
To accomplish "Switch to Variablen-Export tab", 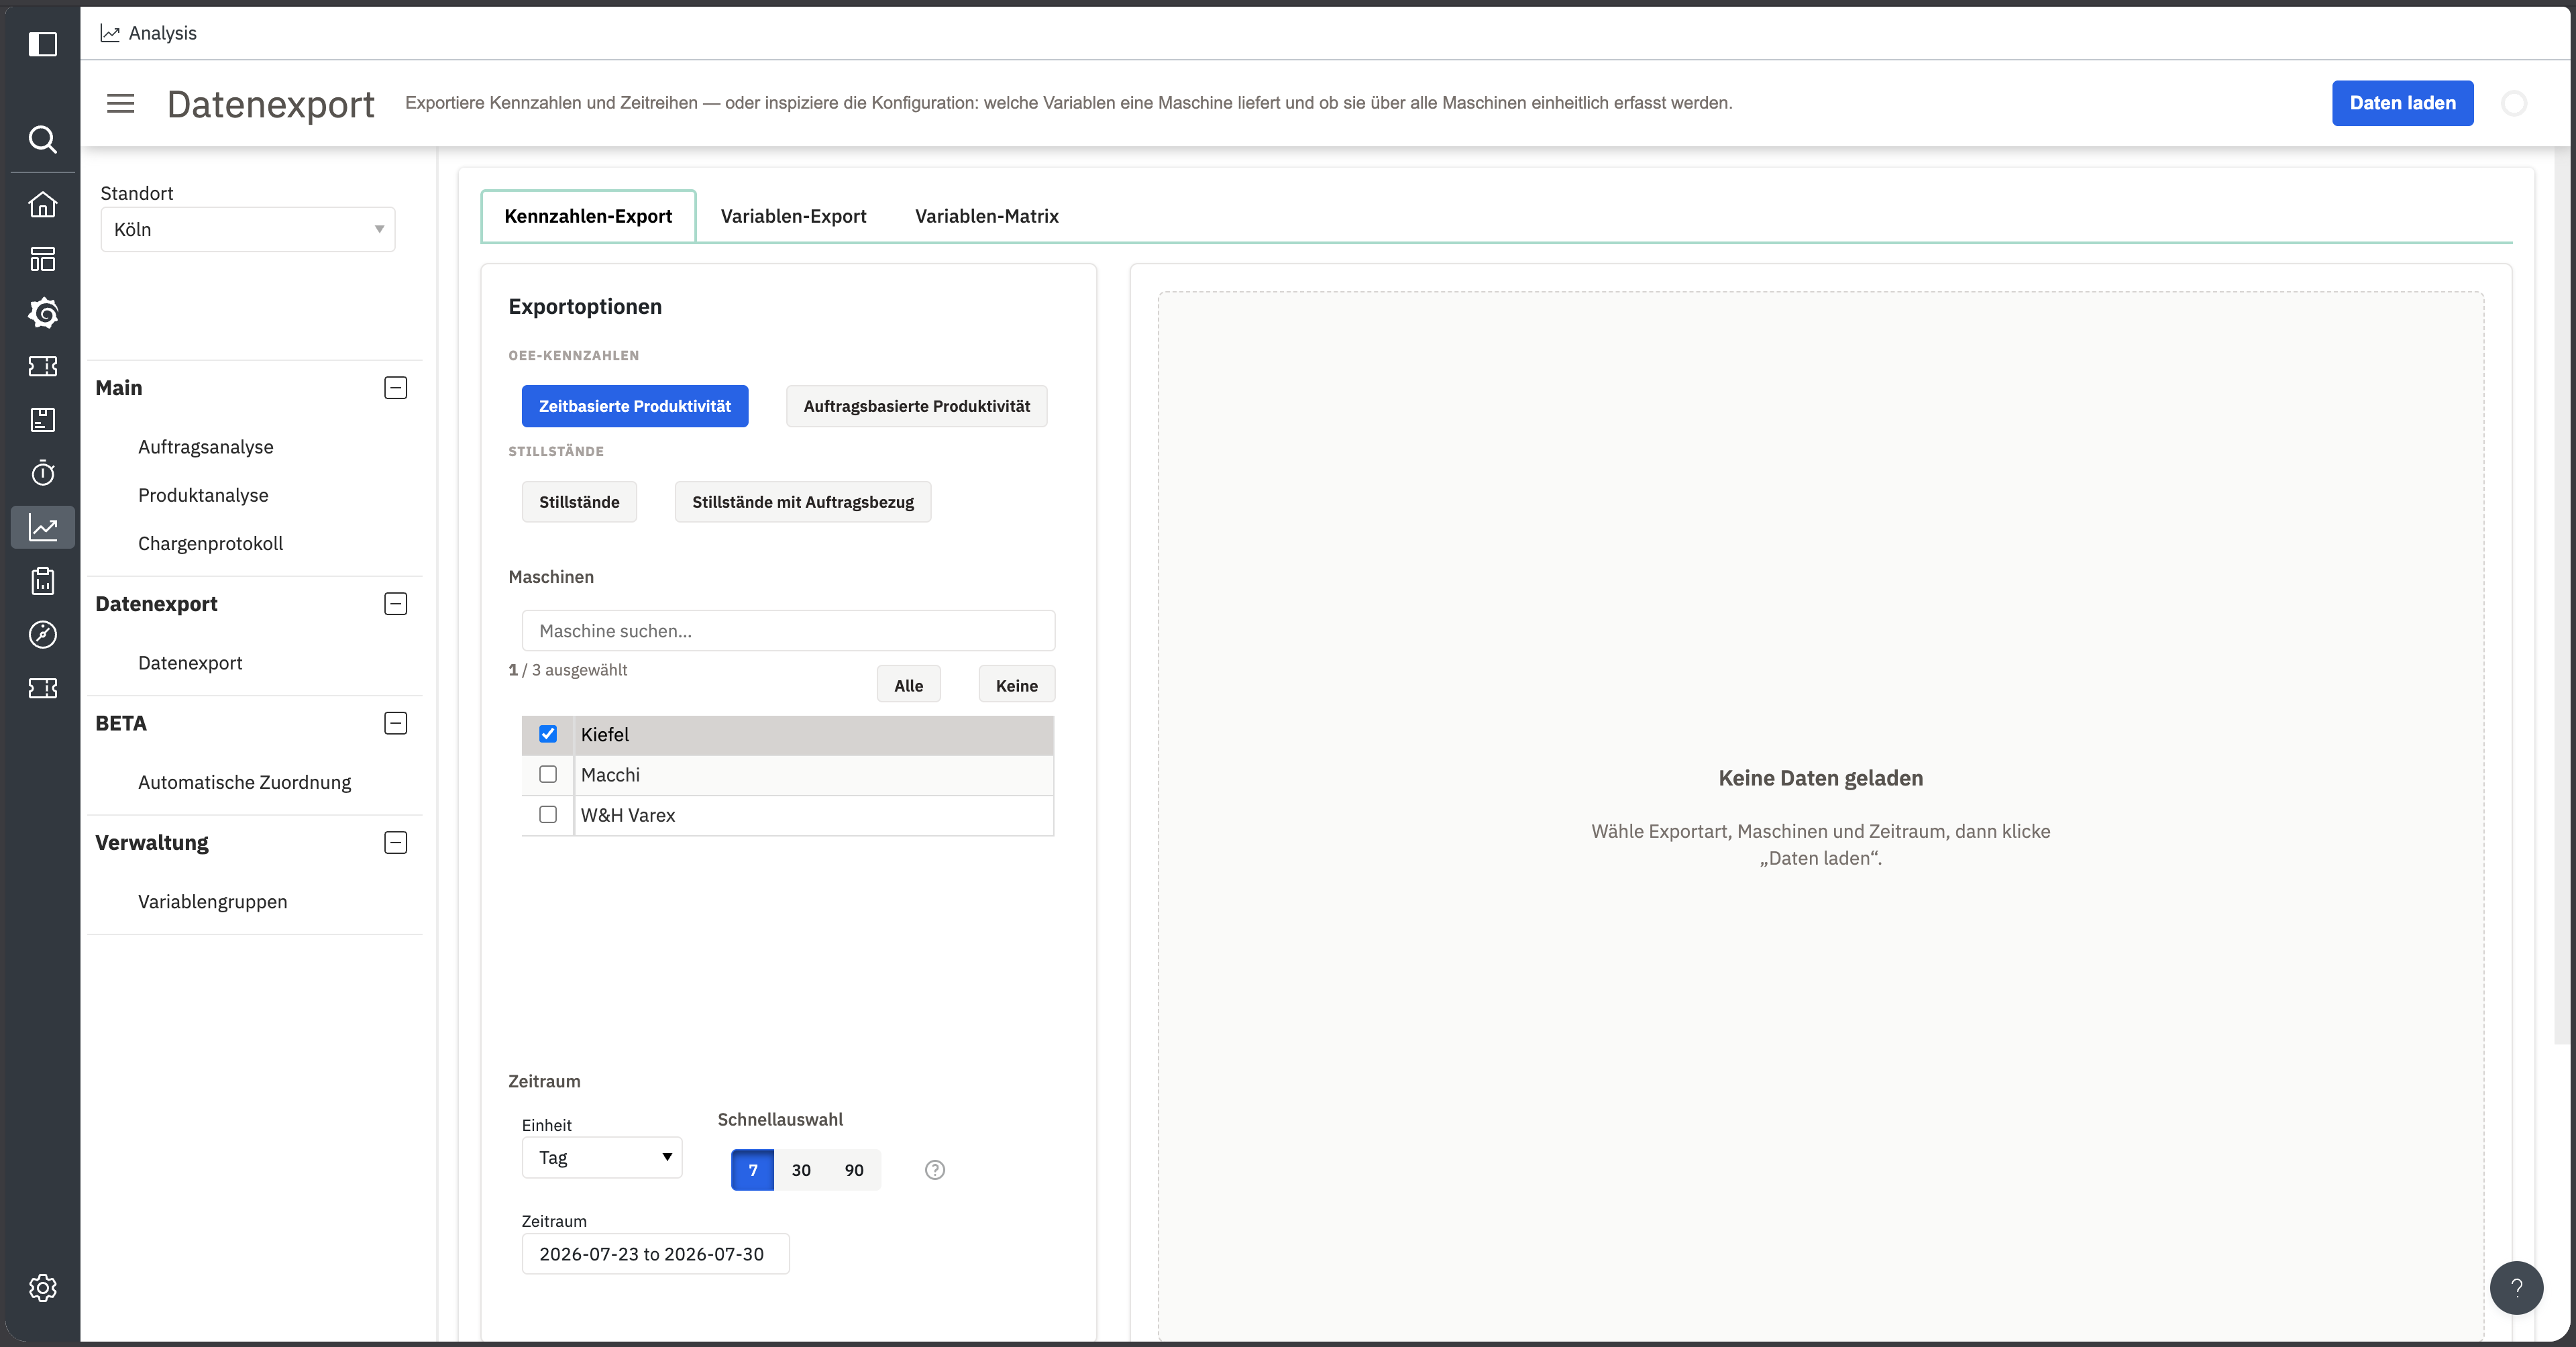I will (793, 216).
